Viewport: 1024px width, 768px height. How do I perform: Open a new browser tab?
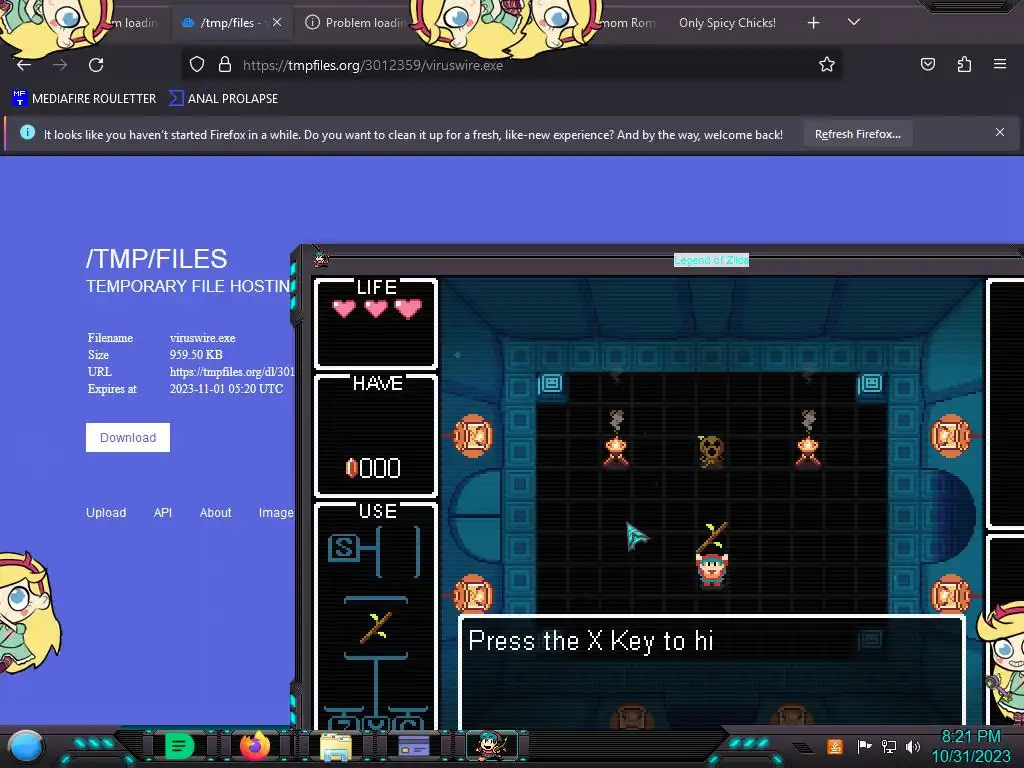click(x=814, y=23)
